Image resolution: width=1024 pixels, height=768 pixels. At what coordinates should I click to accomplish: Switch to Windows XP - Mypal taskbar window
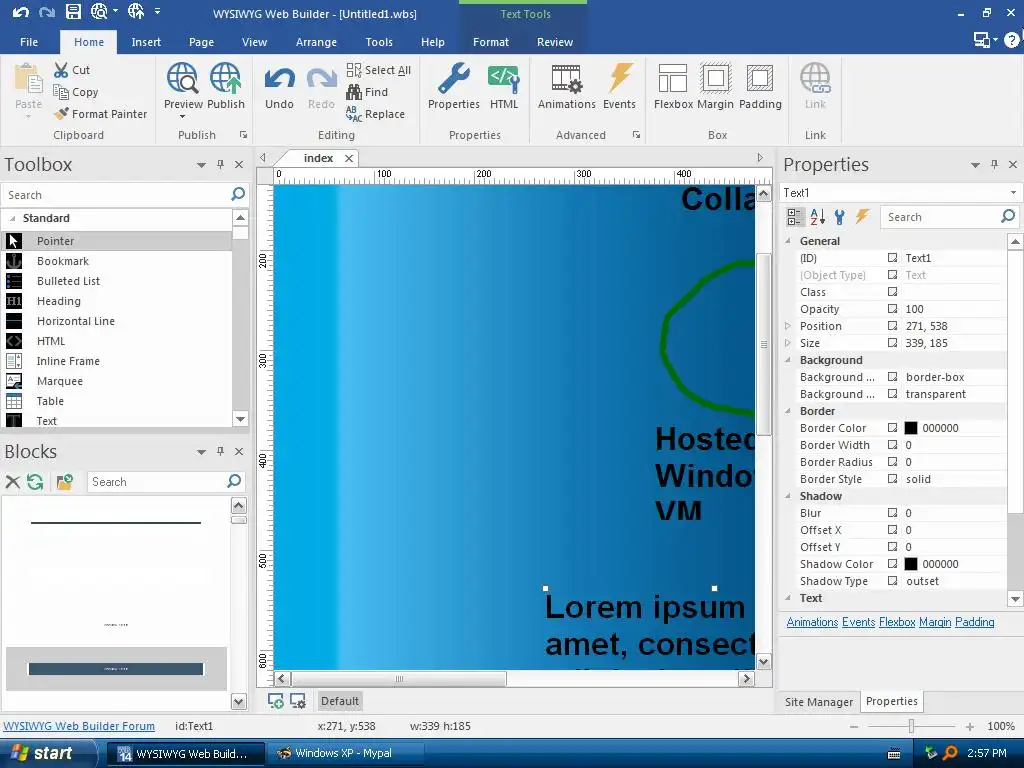click(x=344, y=753)
